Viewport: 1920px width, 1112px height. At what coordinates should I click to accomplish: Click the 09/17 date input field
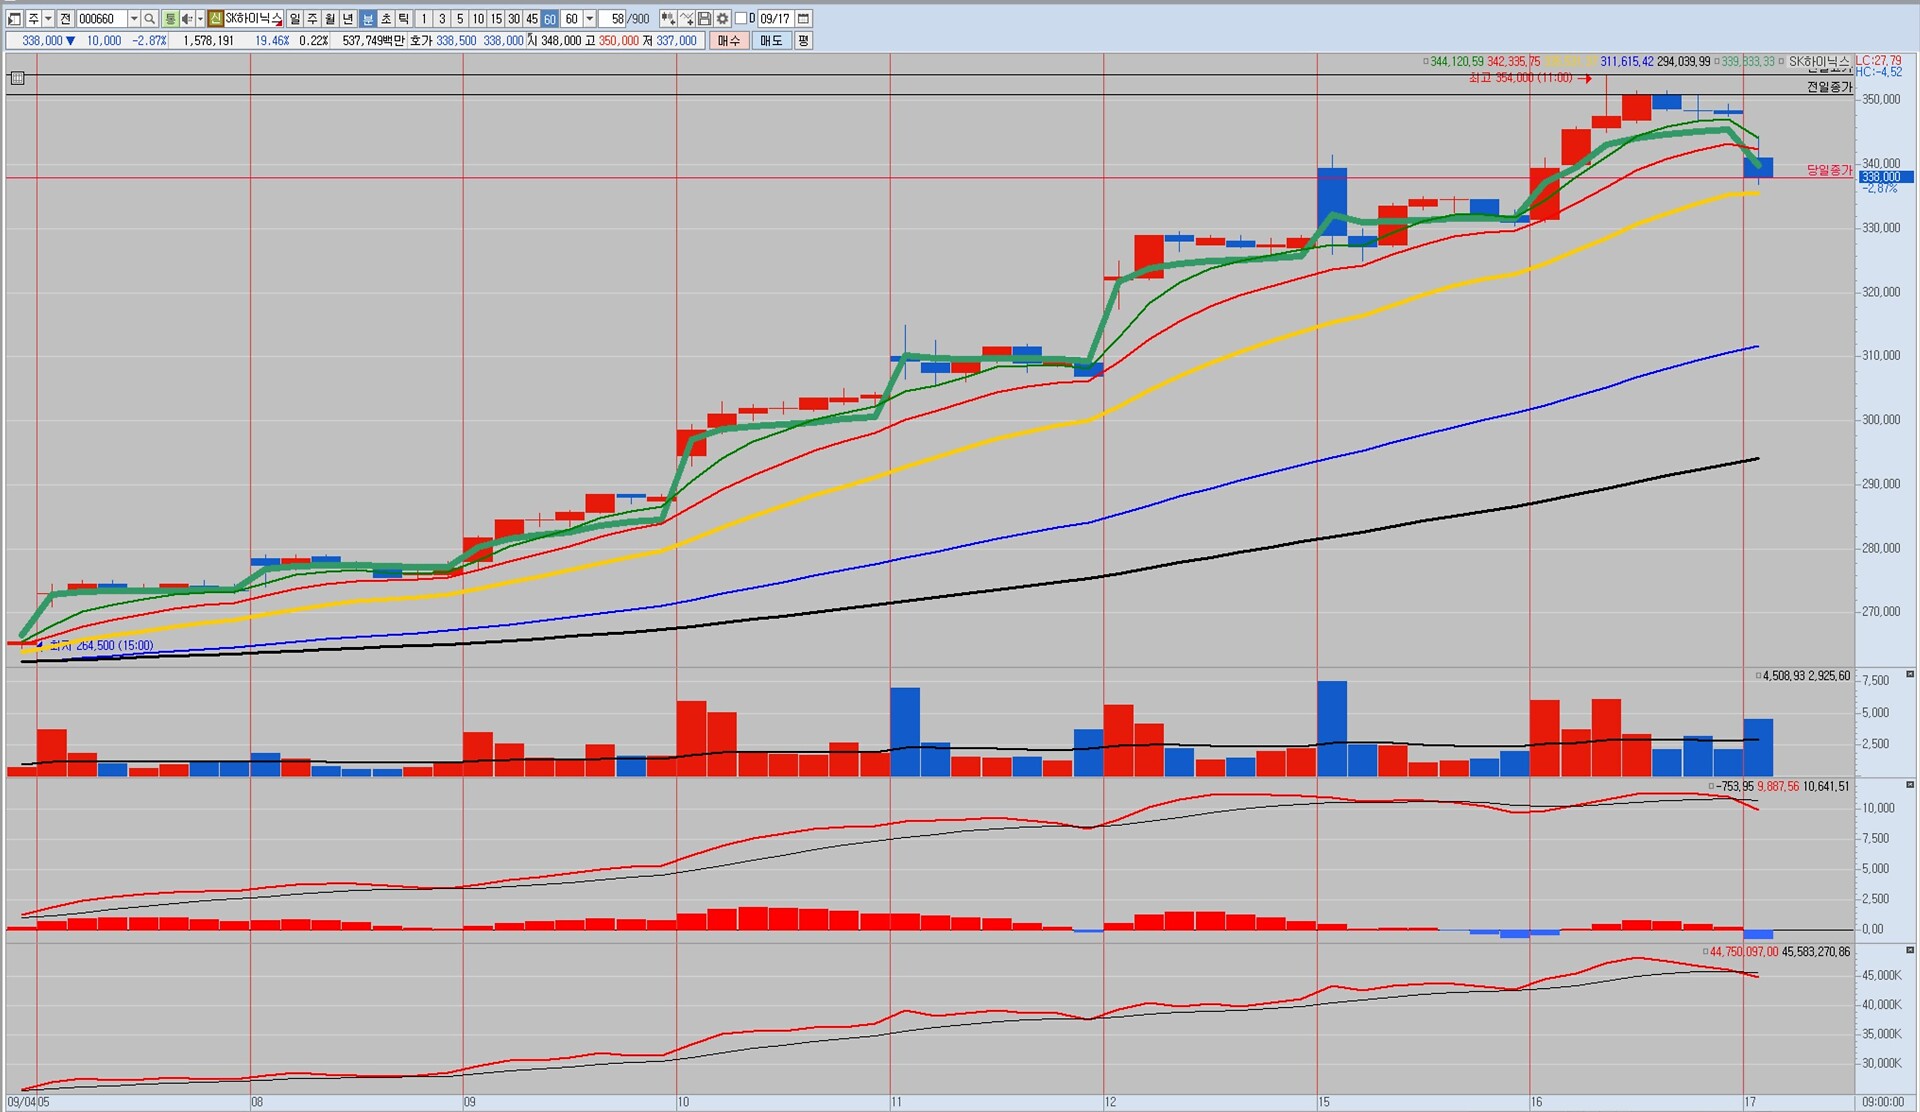[775, 19]
